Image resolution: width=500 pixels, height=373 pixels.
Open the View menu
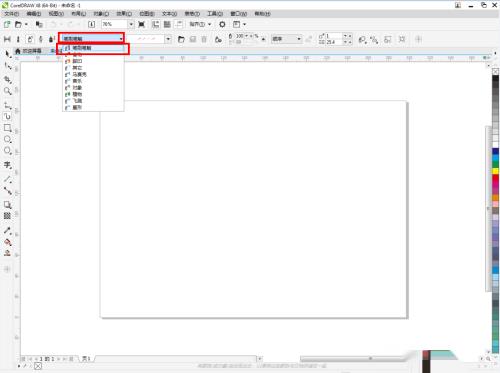click(56, 14)
